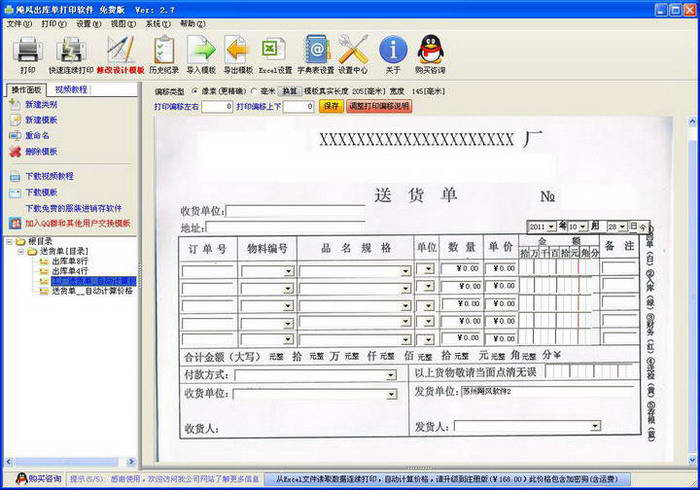Click the 打印偏移左右 input field
This screenshot has width=700, height=490.
(217, 106)
